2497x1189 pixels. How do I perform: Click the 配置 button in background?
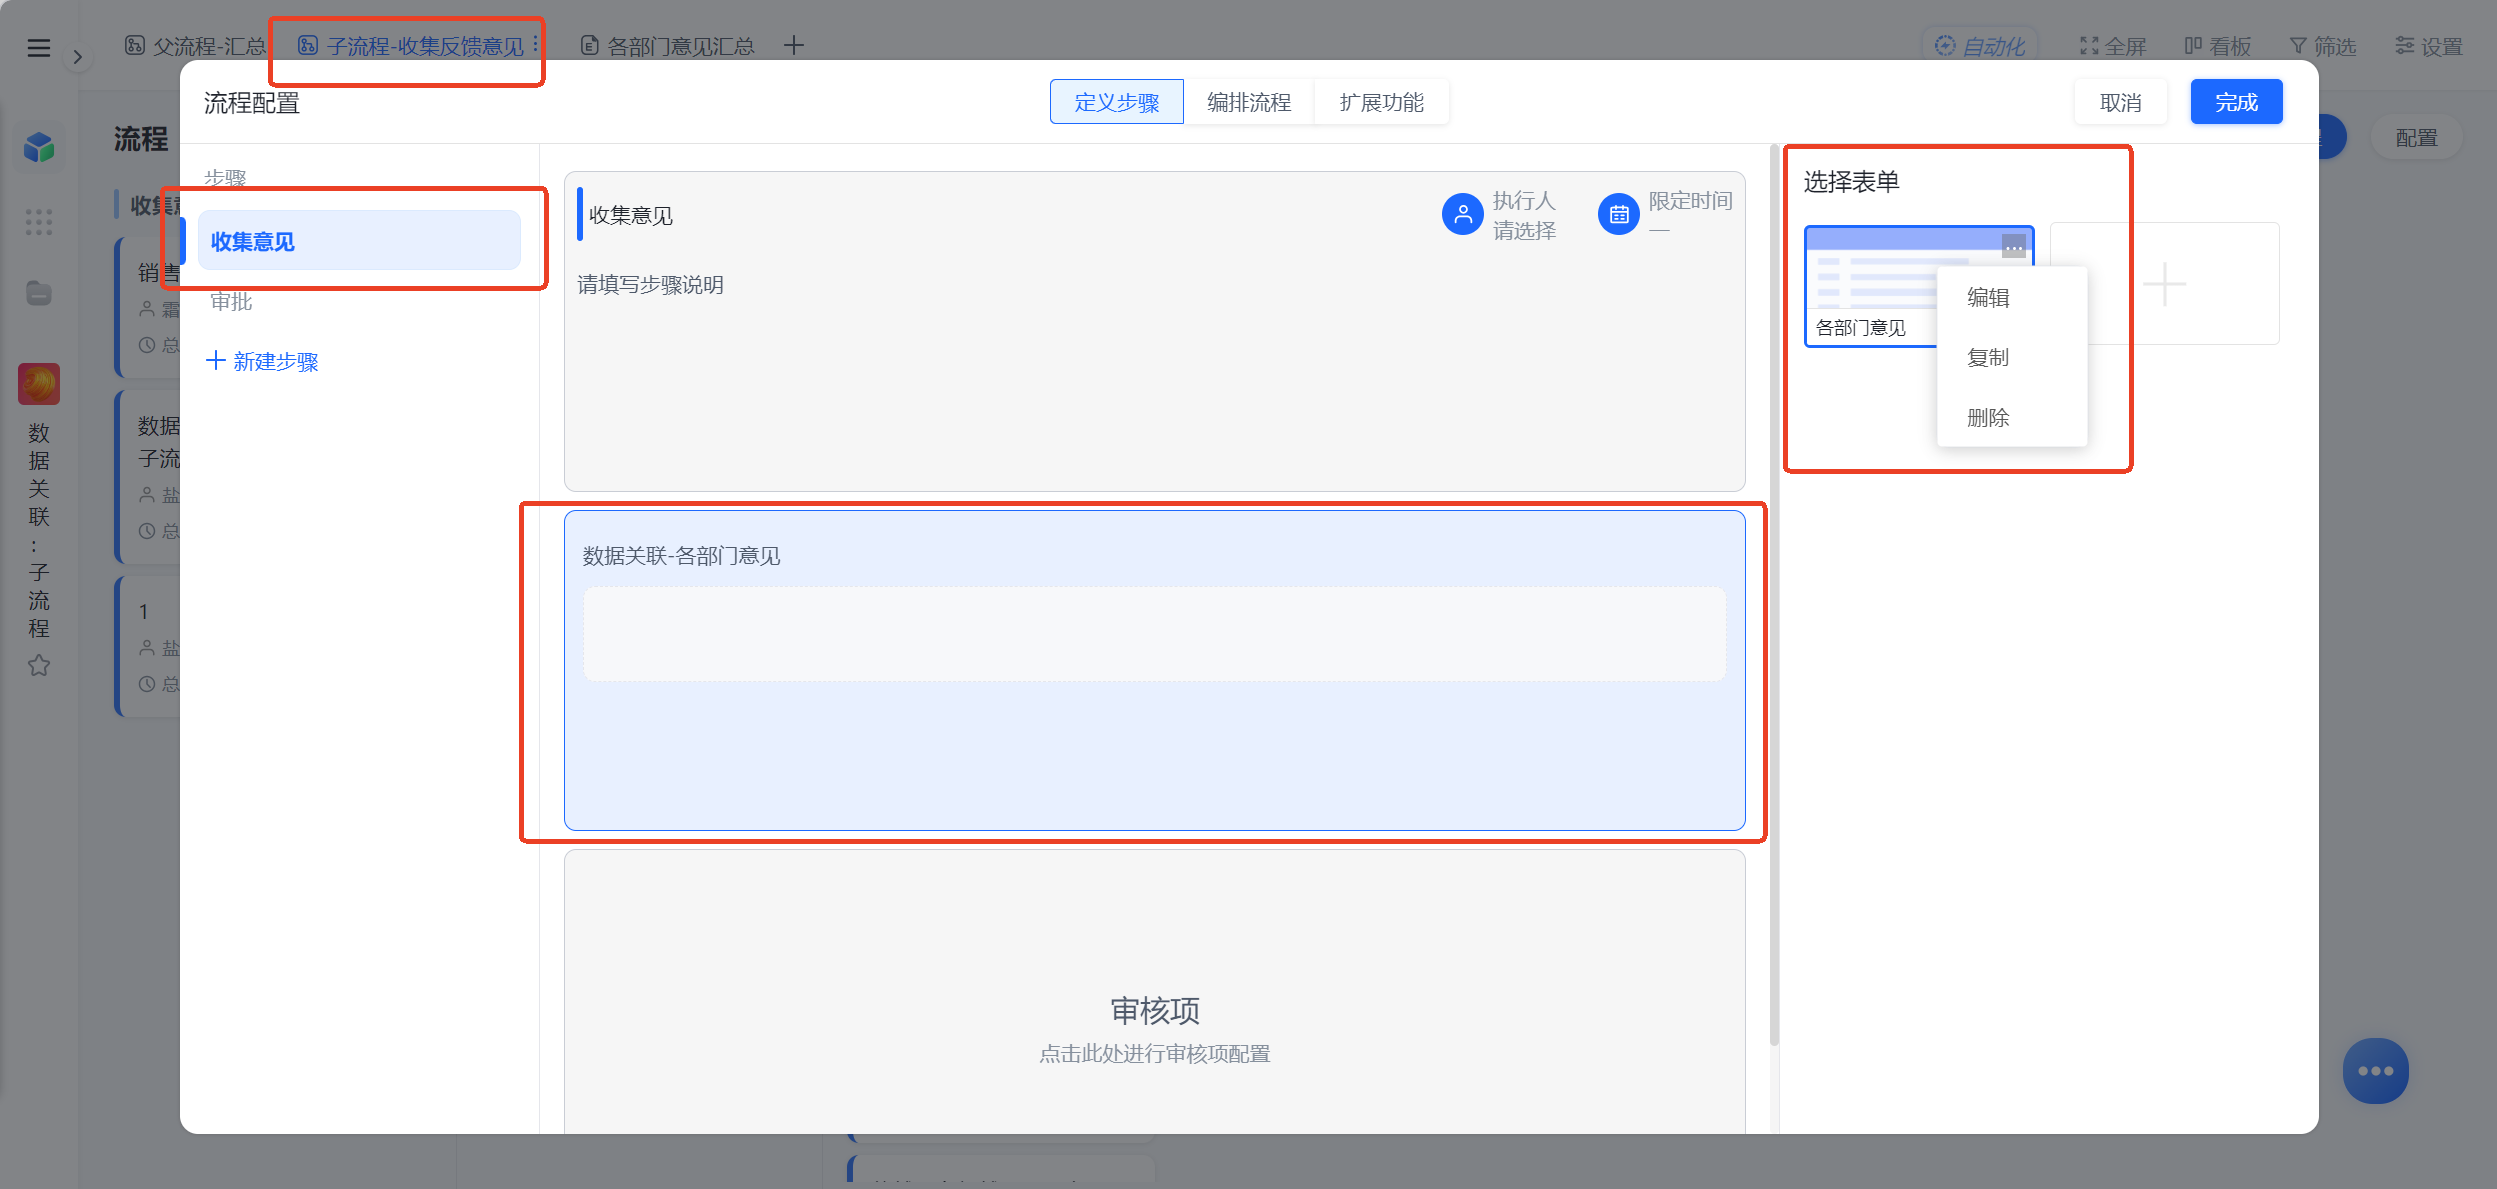[x=2416, y=138]
